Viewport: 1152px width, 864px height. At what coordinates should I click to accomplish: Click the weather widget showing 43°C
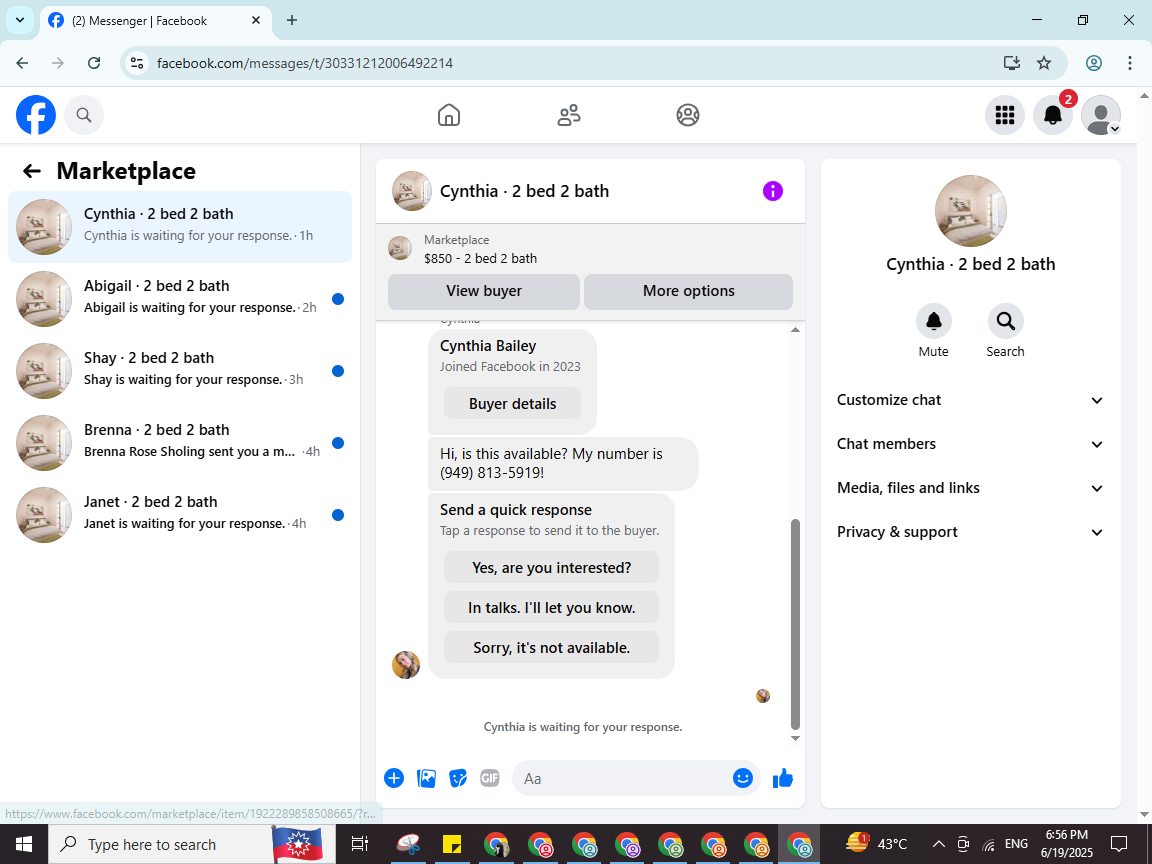click(x=877, y=844)
